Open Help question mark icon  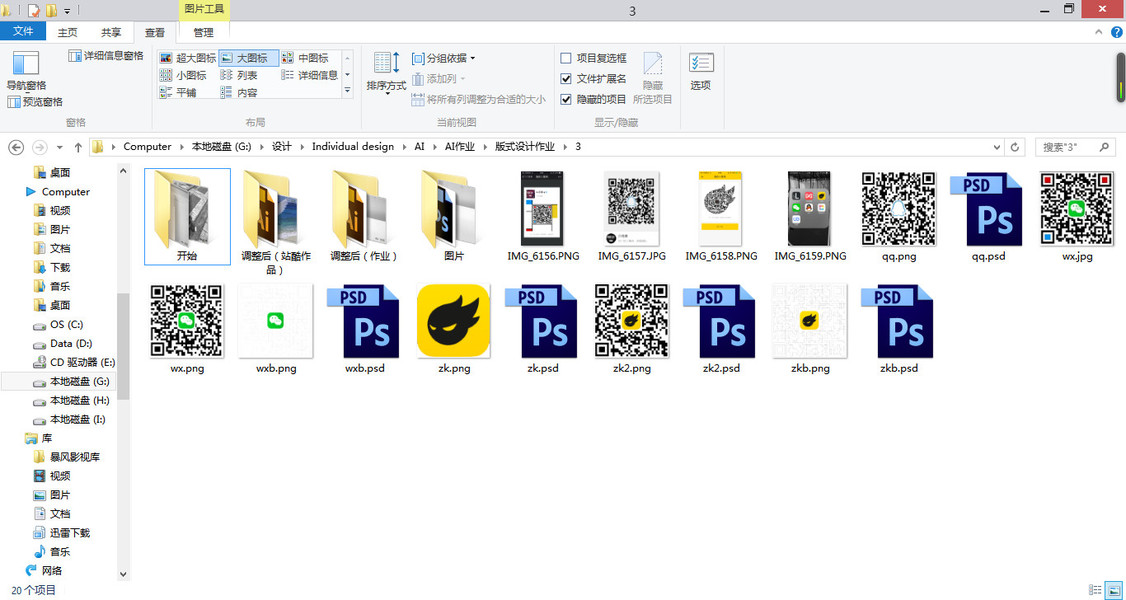[x=1117, y=32]
